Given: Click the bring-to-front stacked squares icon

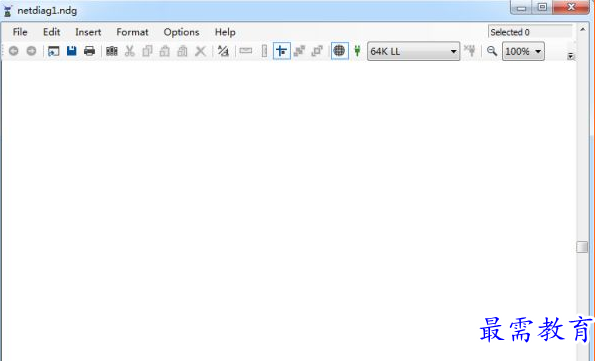Looking at the screenshot, I should [299, 51].
